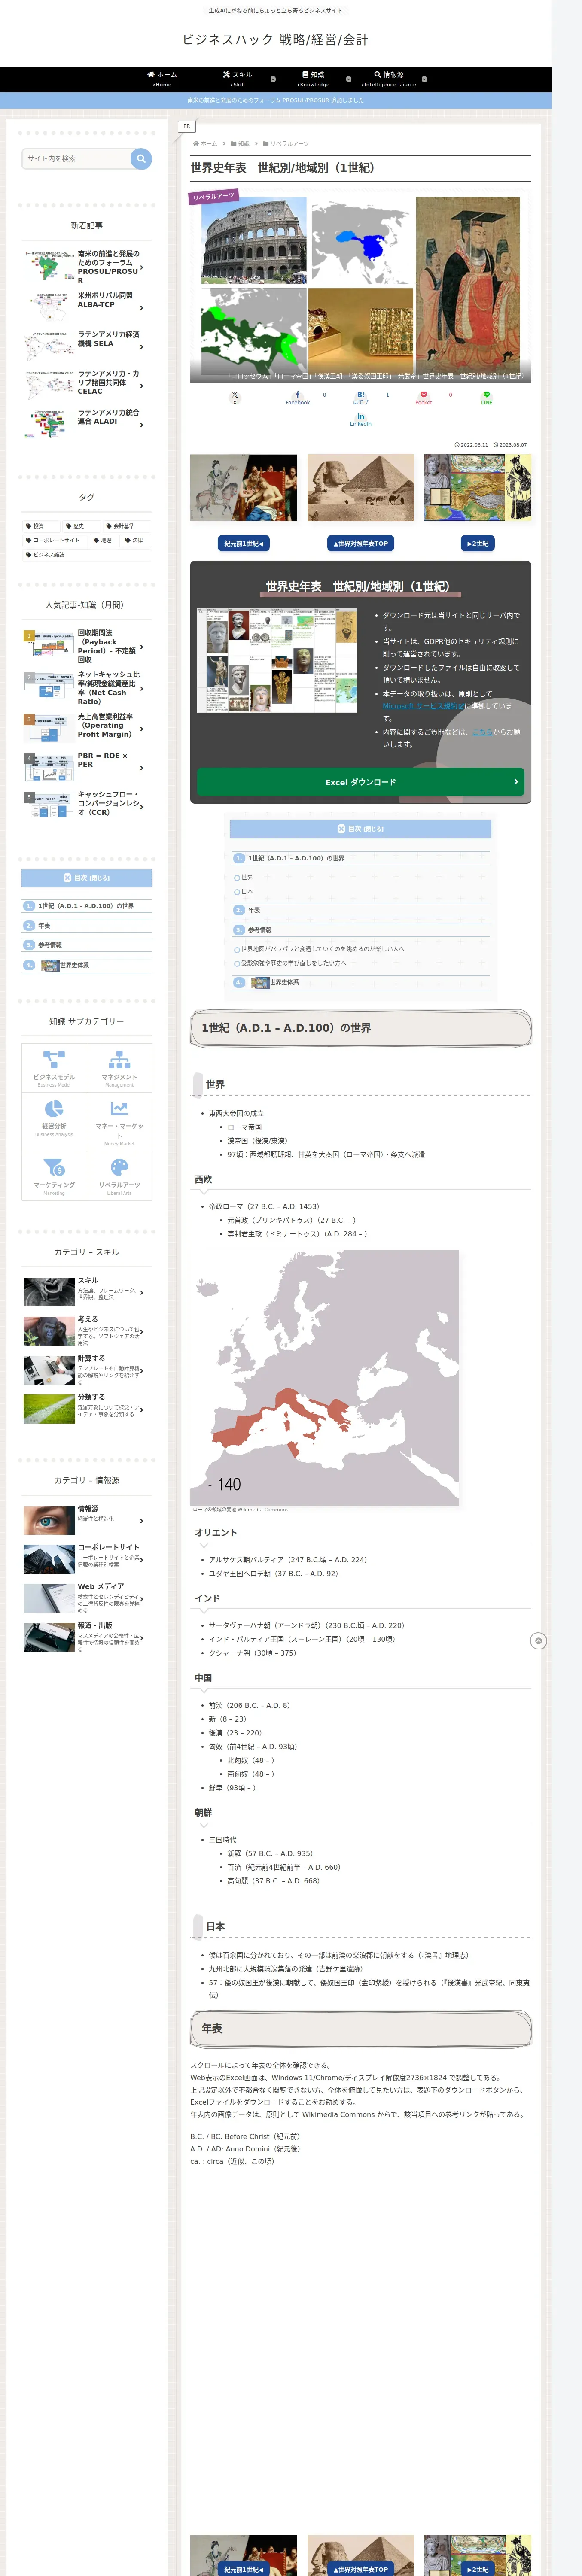Open ホーム menu item
582x2576 pixels.
(162, 79)
